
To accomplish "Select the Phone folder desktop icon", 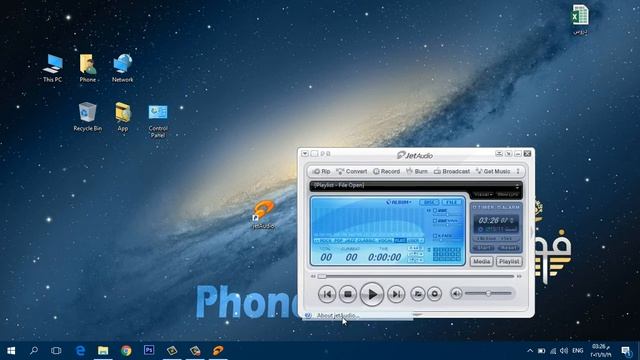I will pyautogui.click(x=88, y=68).
